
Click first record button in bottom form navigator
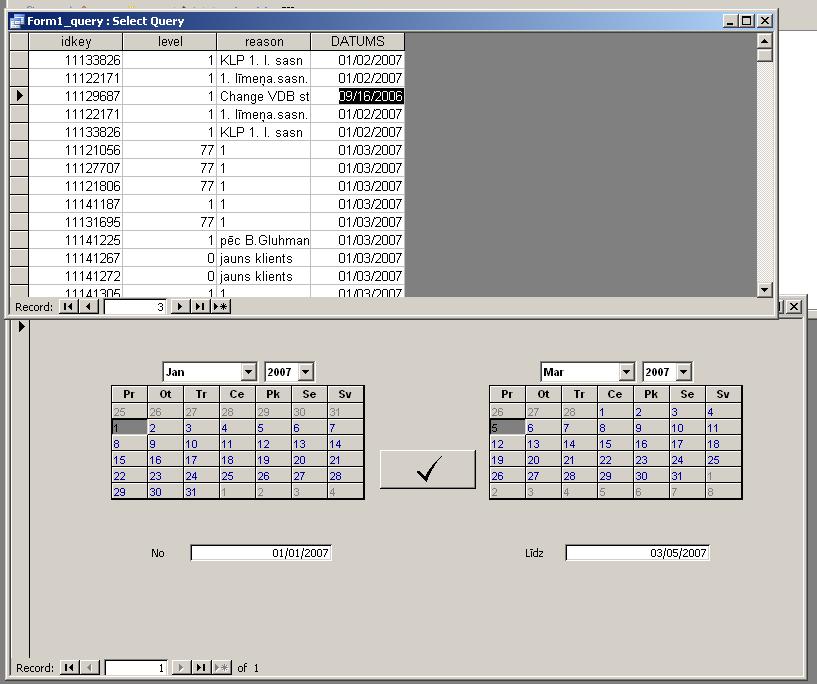coord(68,667)
